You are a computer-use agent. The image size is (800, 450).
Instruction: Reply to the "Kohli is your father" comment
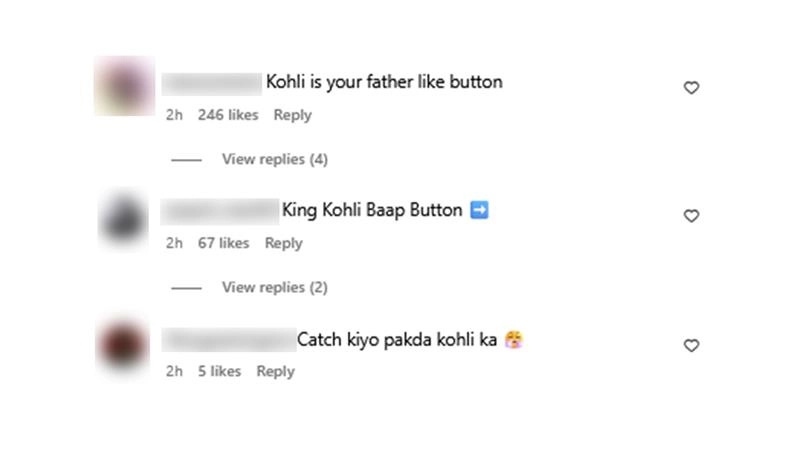(292, 115)
